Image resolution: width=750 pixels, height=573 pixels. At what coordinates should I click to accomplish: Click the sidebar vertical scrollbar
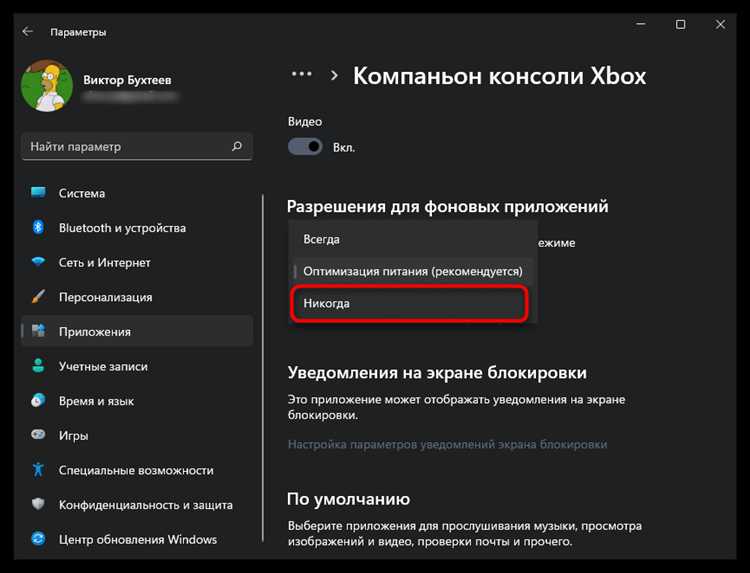(263, 367)
